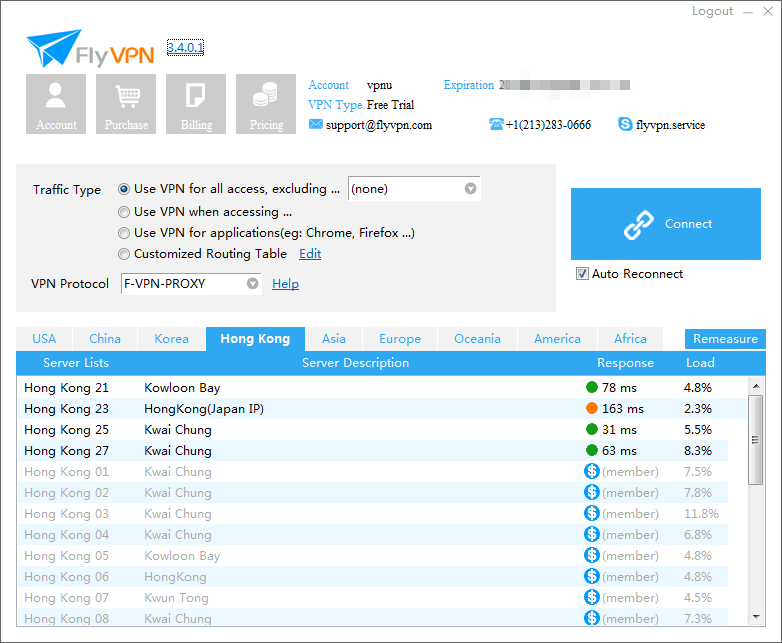The height and width of the screenshot is (643, 782).
Task: Click member dollar icon for Hong Kong 07
Action: coord(591,597)
